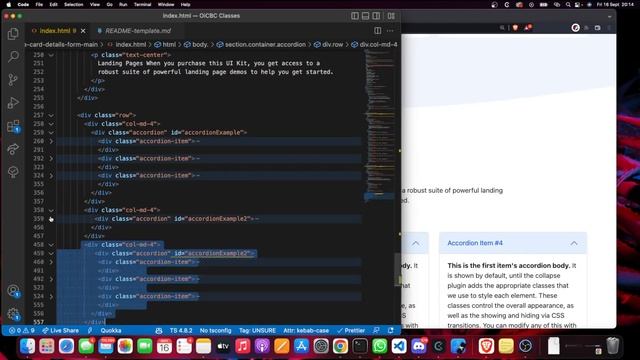Click Brave Rewards icon in browser toolbar
The height and width of the screenshot is (360, 640).
pos(528,28)
